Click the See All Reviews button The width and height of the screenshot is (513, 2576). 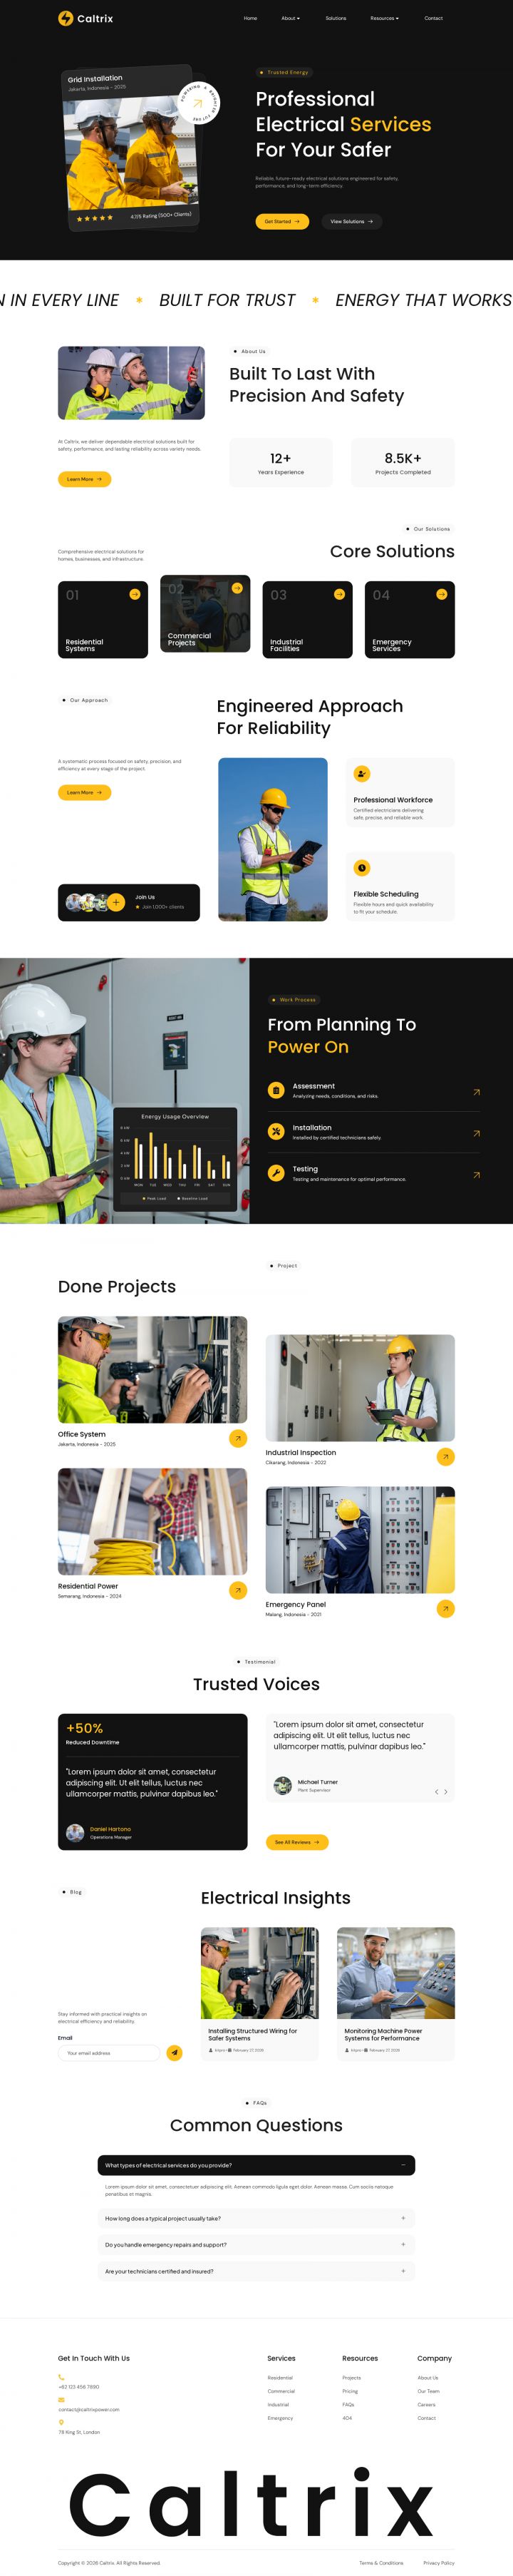pyautogui.click(x=297, y=1842)
